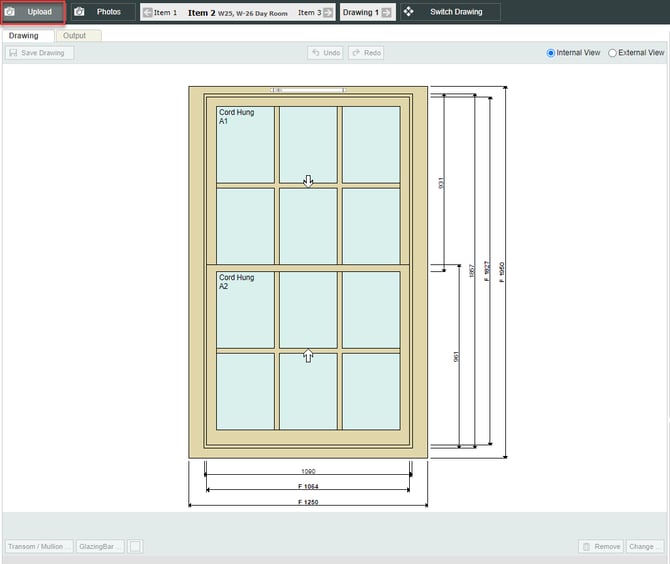This screenshot has height=564, width=670.
Task: Click the handle at the window top
Action: 308,90
